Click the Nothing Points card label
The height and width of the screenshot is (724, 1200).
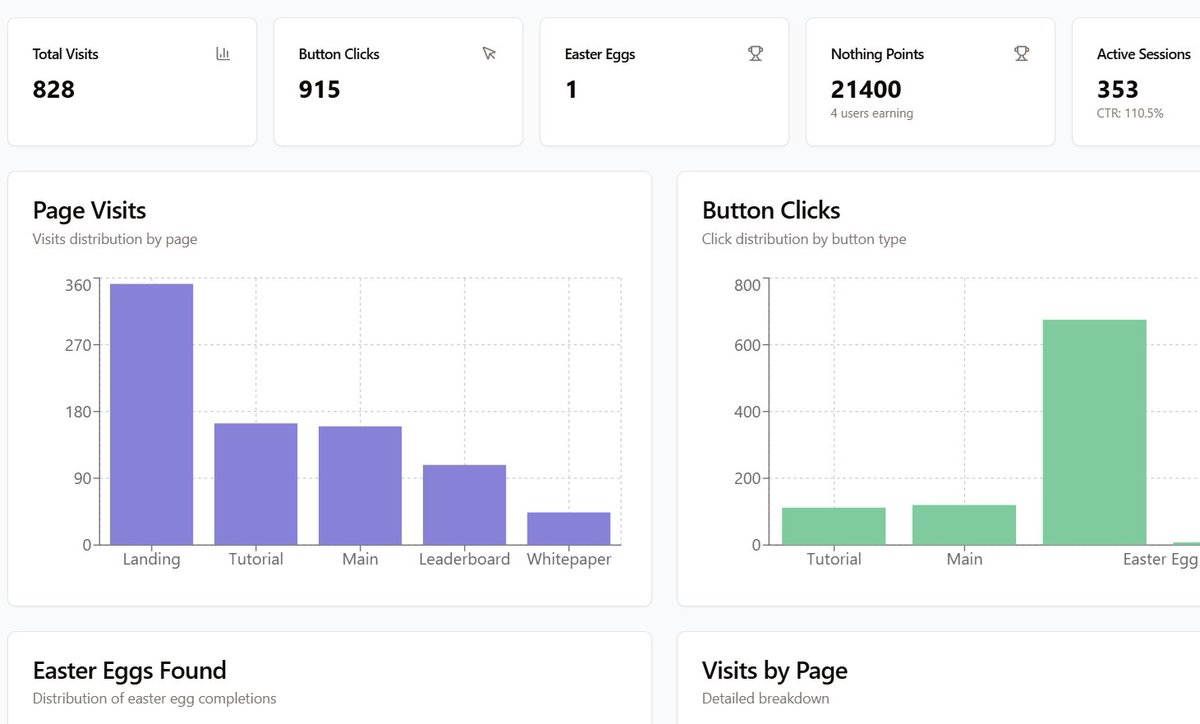[877, 54]
